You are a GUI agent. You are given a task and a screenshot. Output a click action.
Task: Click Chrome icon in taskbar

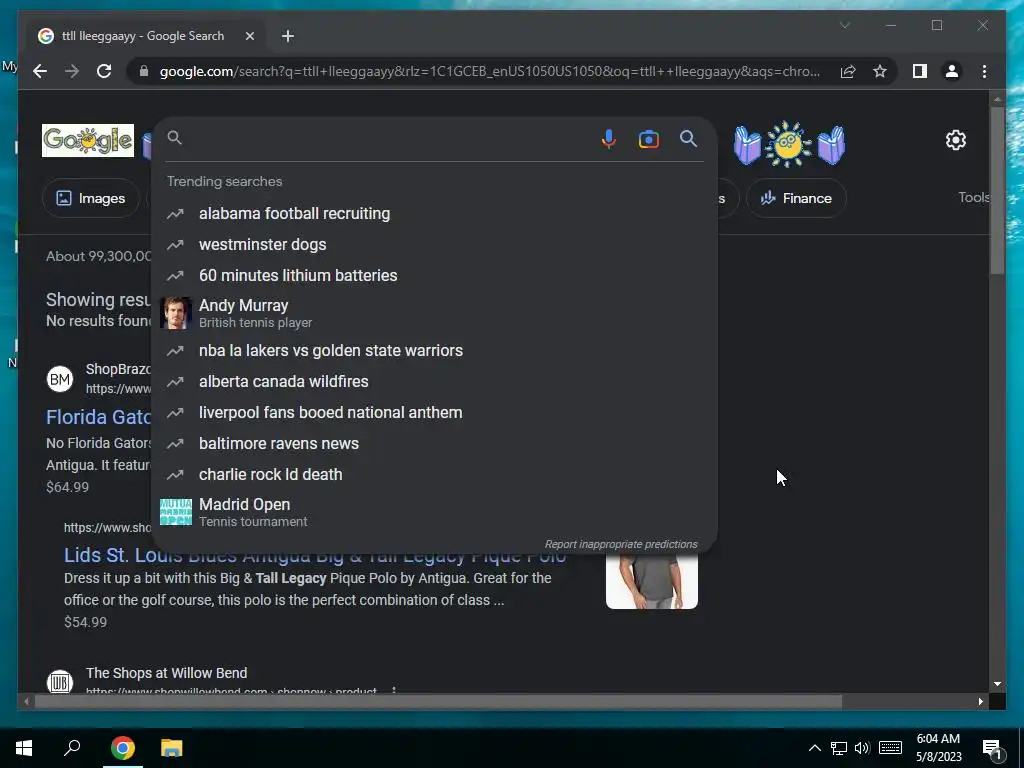point(122,748)
